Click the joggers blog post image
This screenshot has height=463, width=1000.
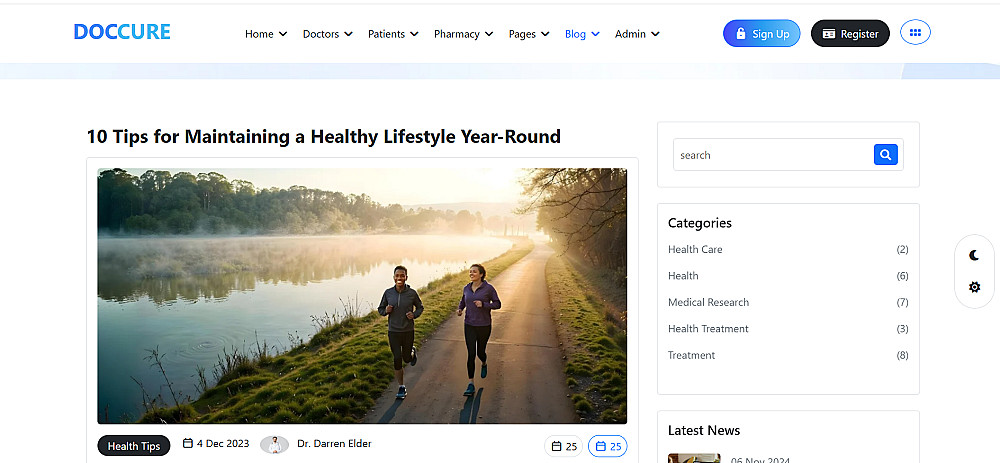point(362,296)
